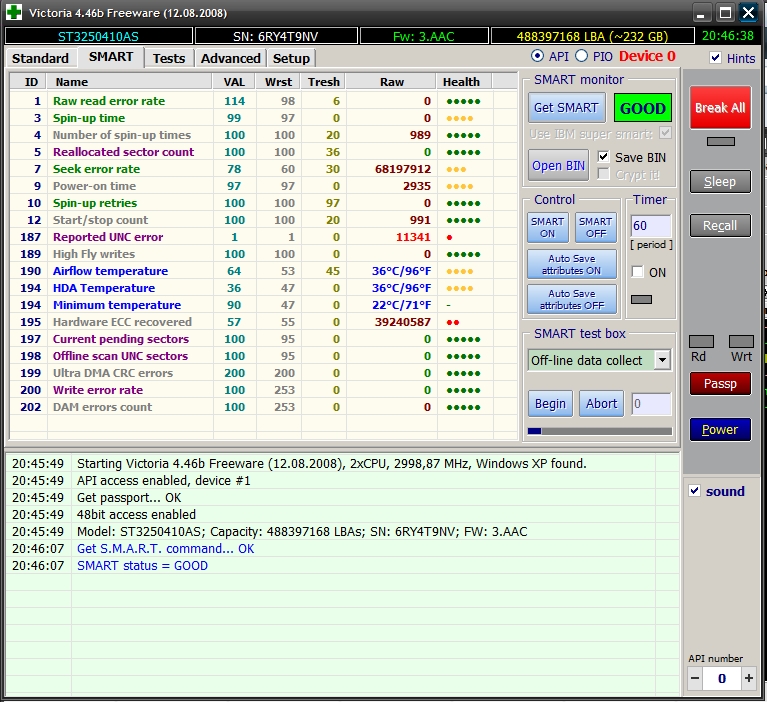Click the VAL column header
Screen dimensions: 767x702
234,82
